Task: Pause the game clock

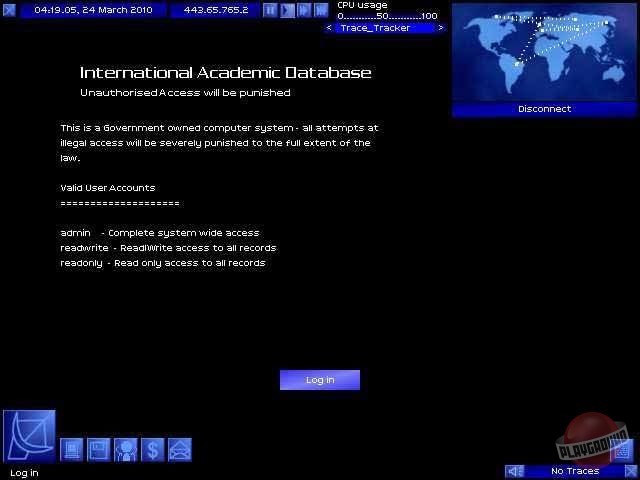Action: [270, 10]
